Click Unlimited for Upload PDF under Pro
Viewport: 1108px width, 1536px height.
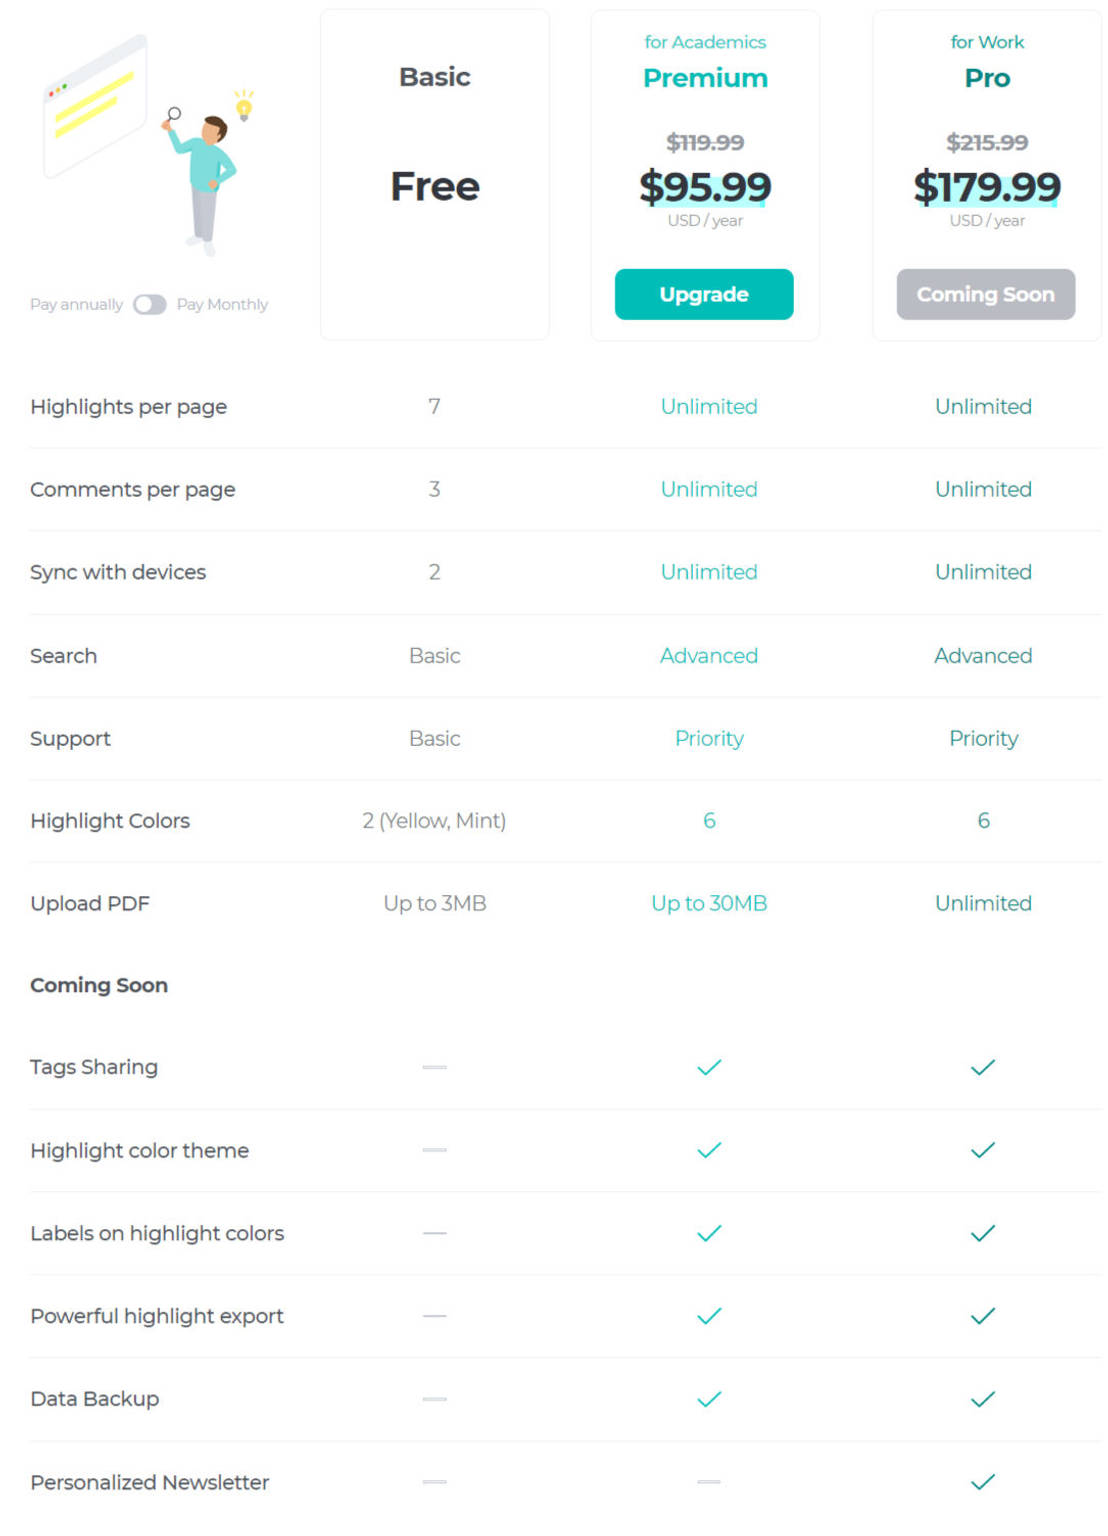click(x=983, y=902)
